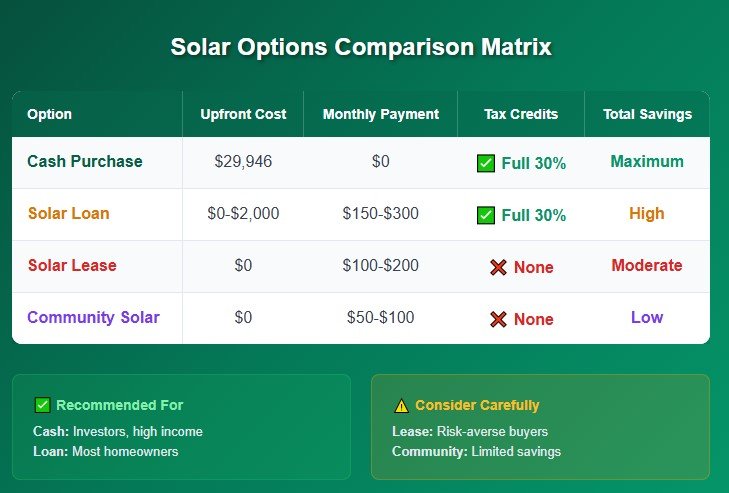
Task: Click the Total Savings column header
Action: 647,114
